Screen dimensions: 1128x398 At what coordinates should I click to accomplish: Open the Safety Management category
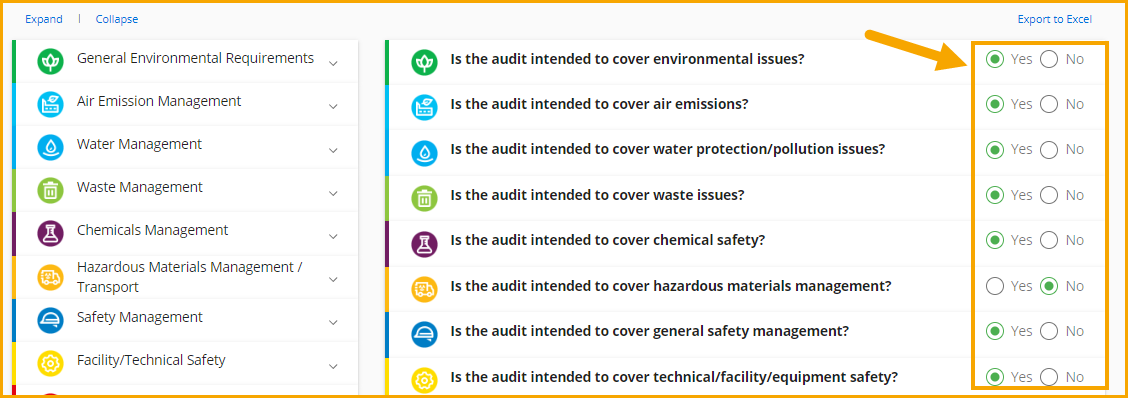click(185, 320)
